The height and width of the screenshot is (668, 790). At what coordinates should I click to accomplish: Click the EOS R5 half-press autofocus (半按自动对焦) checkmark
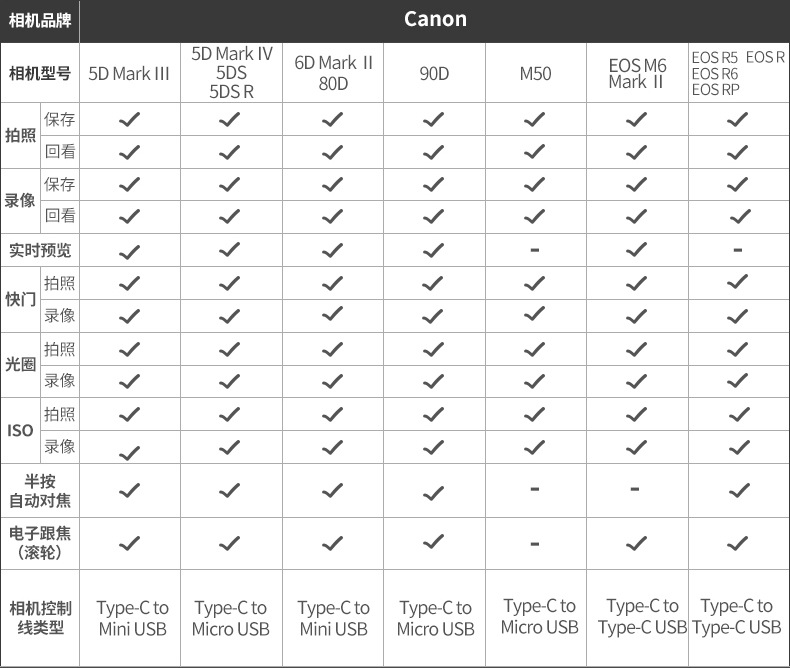pos(738,490)
